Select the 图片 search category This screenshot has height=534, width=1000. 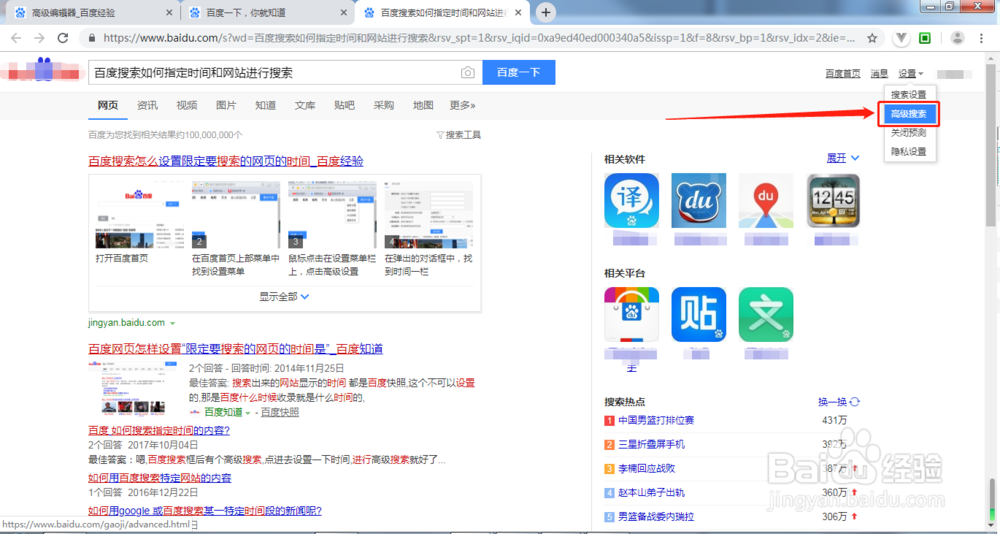click(226, 105)
